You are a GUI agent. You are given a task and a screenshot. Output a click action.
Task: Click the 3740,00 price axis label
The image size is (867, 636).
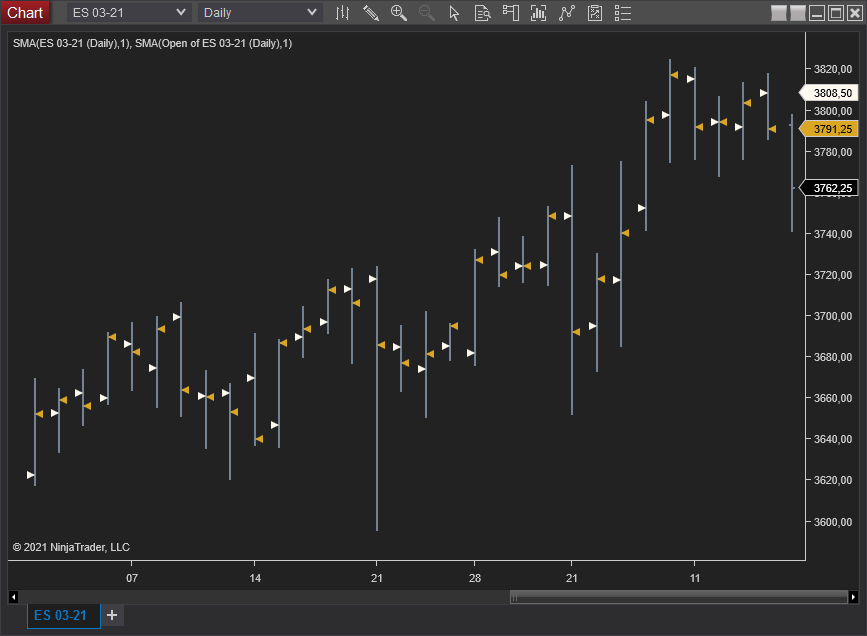pyautogui.click(x=833, y=234)
